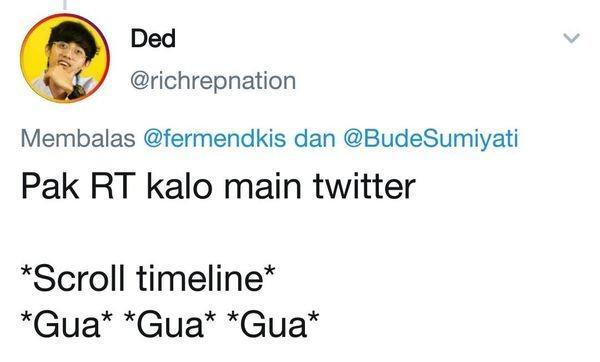Image resolution: width=600 pixels, height=362 pixels.
Task: Click the *Scroll timeline* line
Action: click(148, 278)
